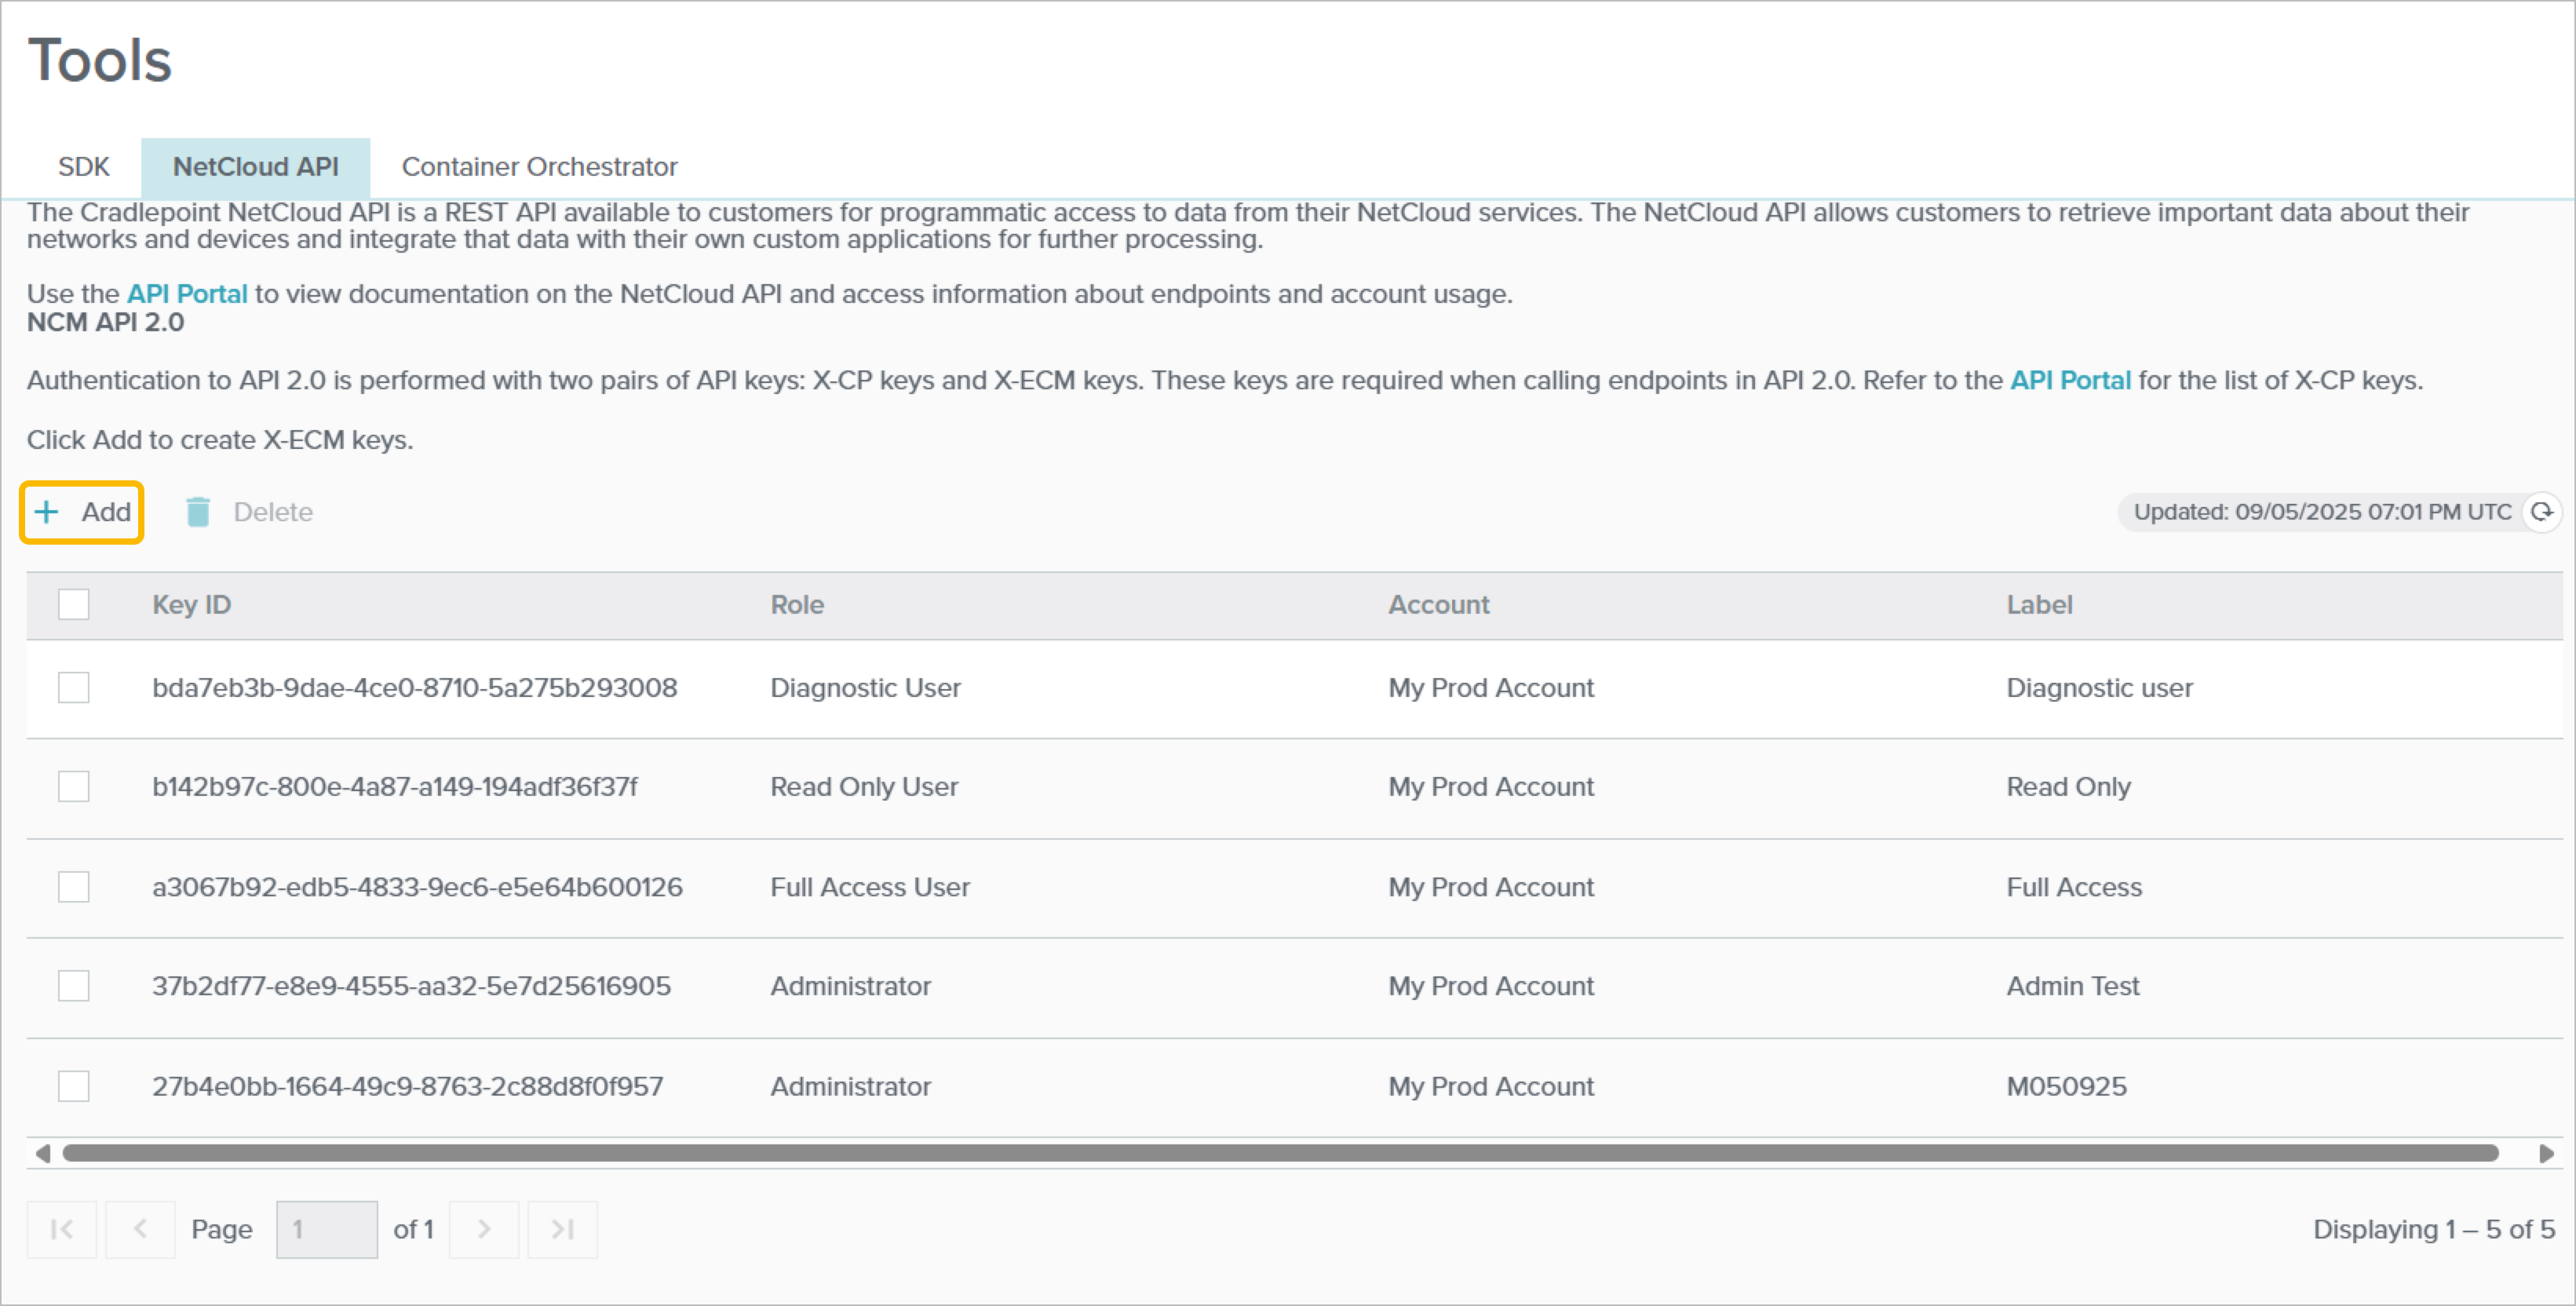Check the select-all checkbox in the table header
Screen dimensions: 2576x1306
pos(73,604)
